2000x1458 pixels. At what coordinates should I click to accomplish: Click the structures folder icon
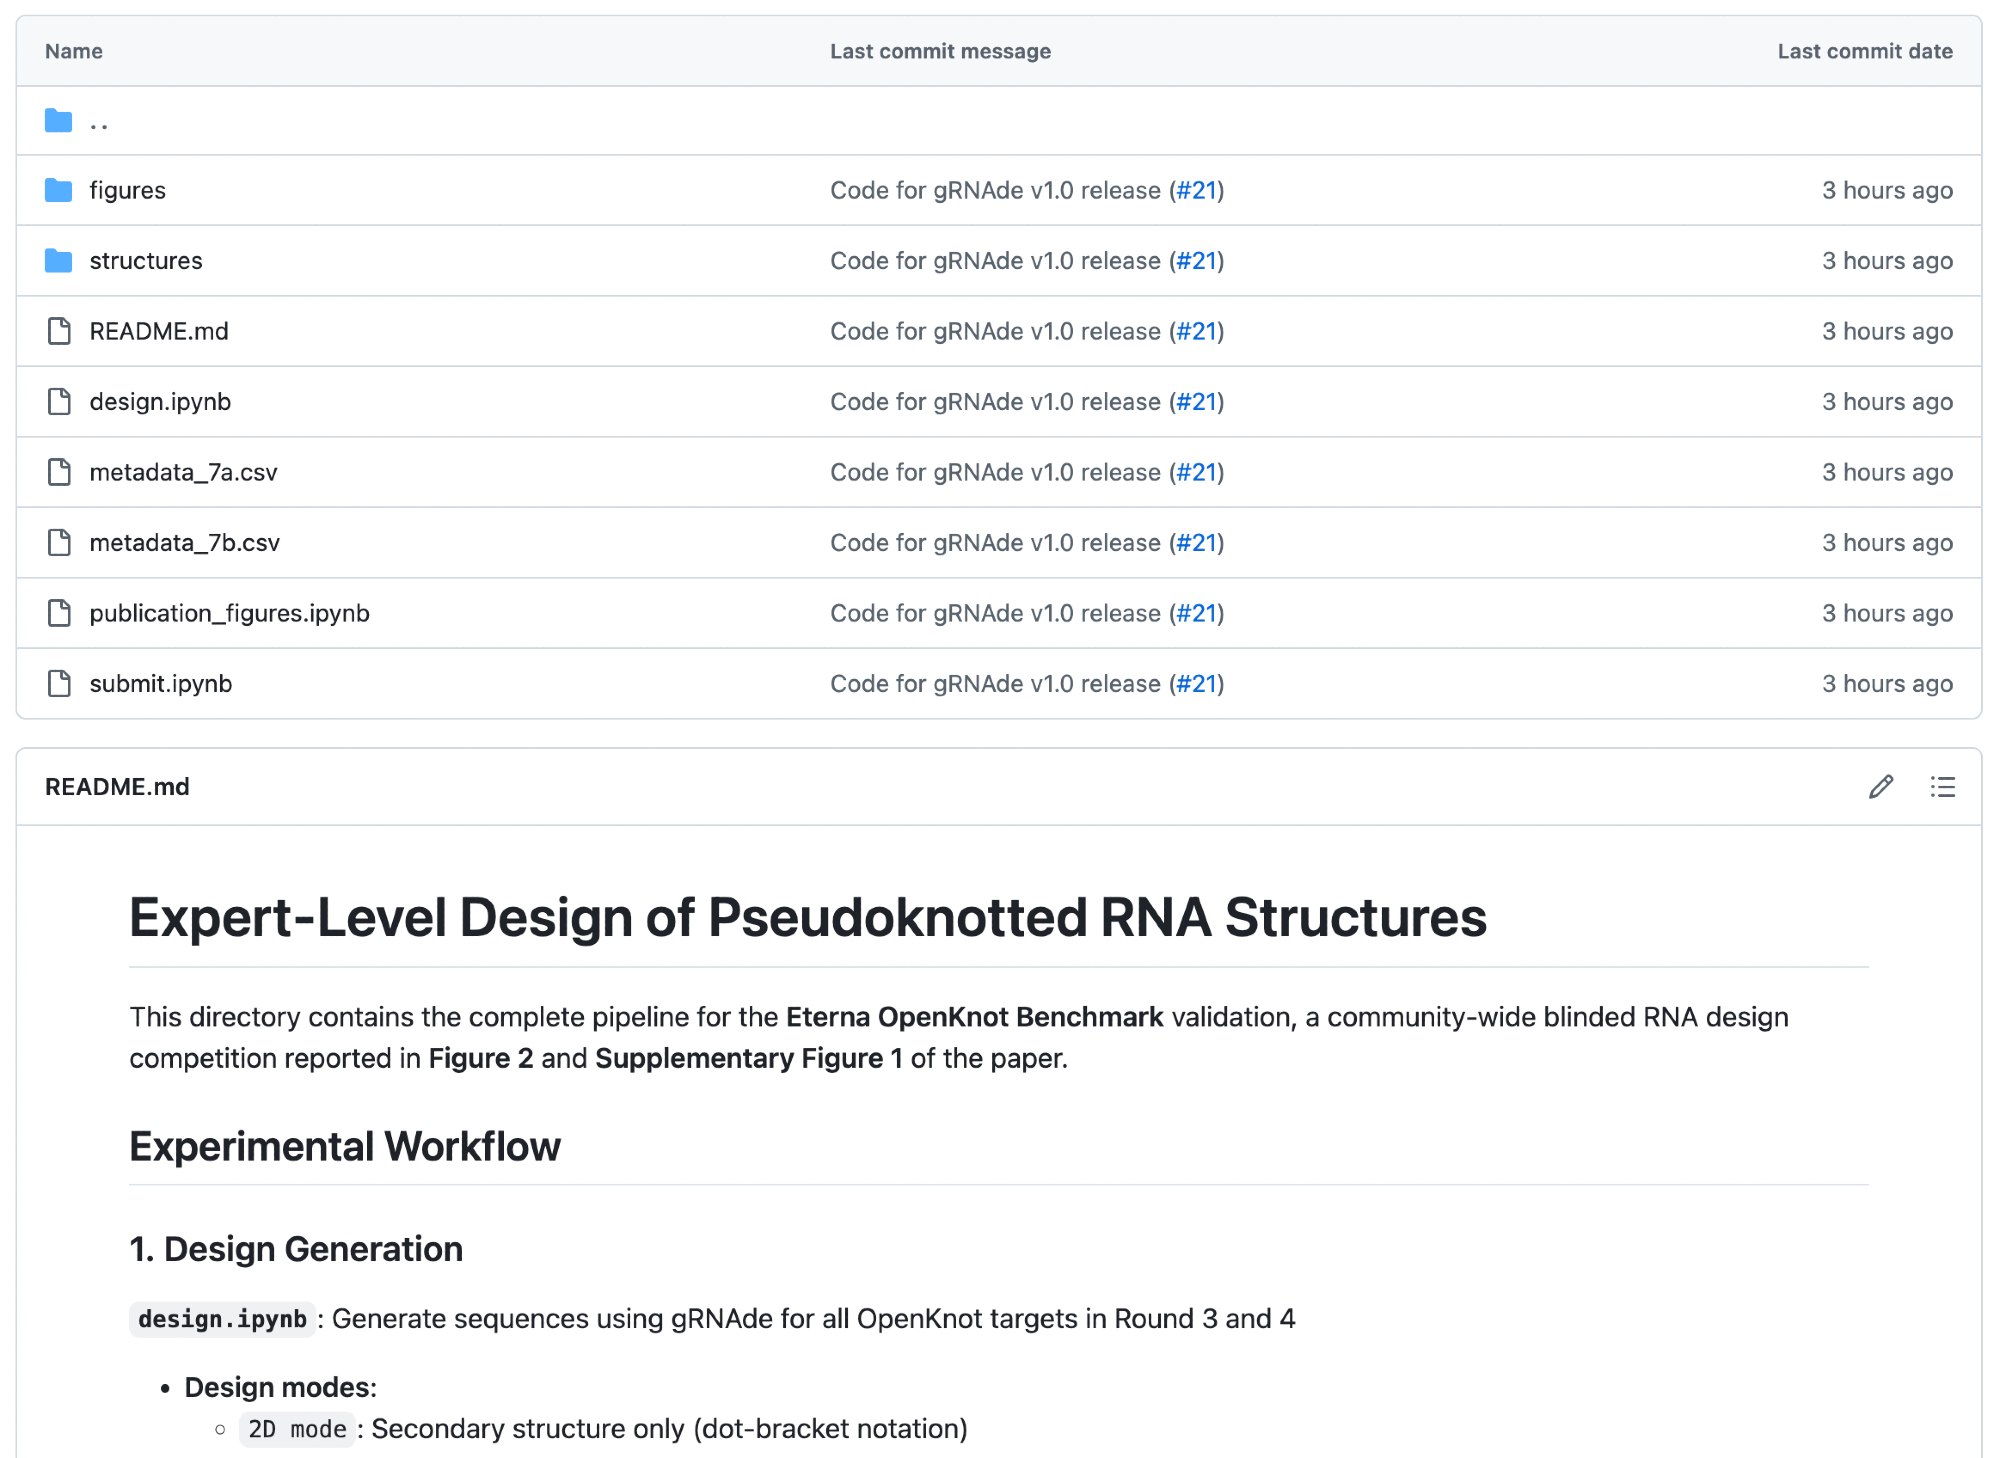pyautogui.click(x=59, y=261)
